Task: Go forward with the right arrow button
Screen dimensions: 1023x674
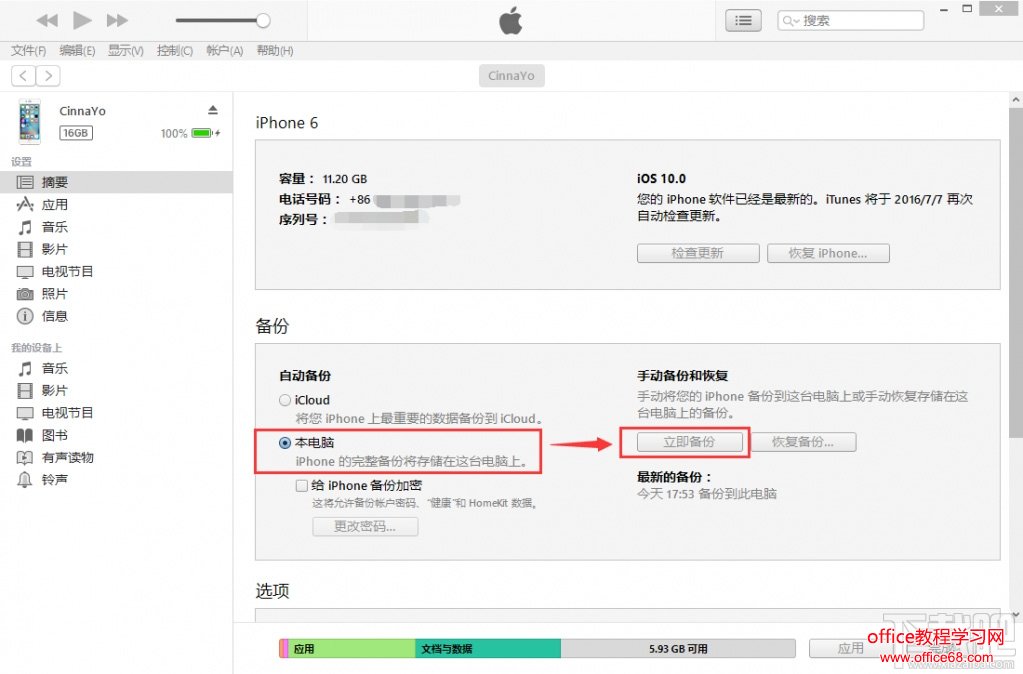Action: point(48,76)
